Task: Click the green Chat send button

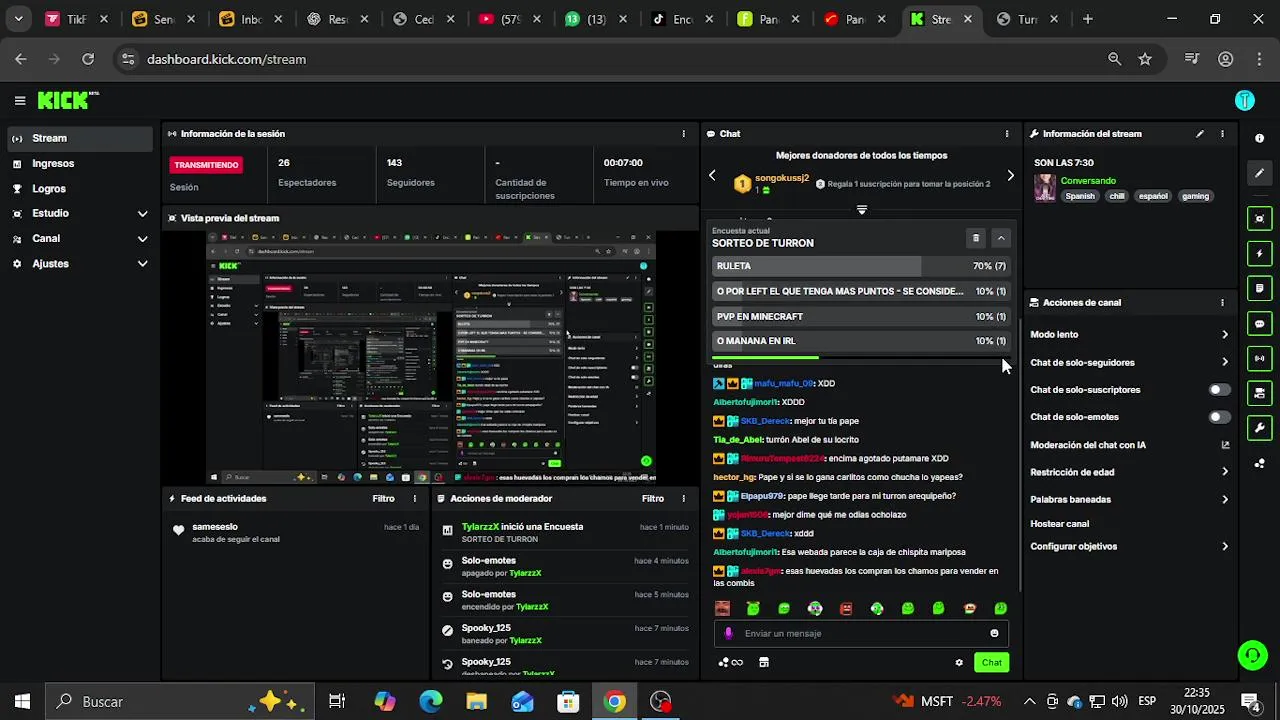Action: 992,663
